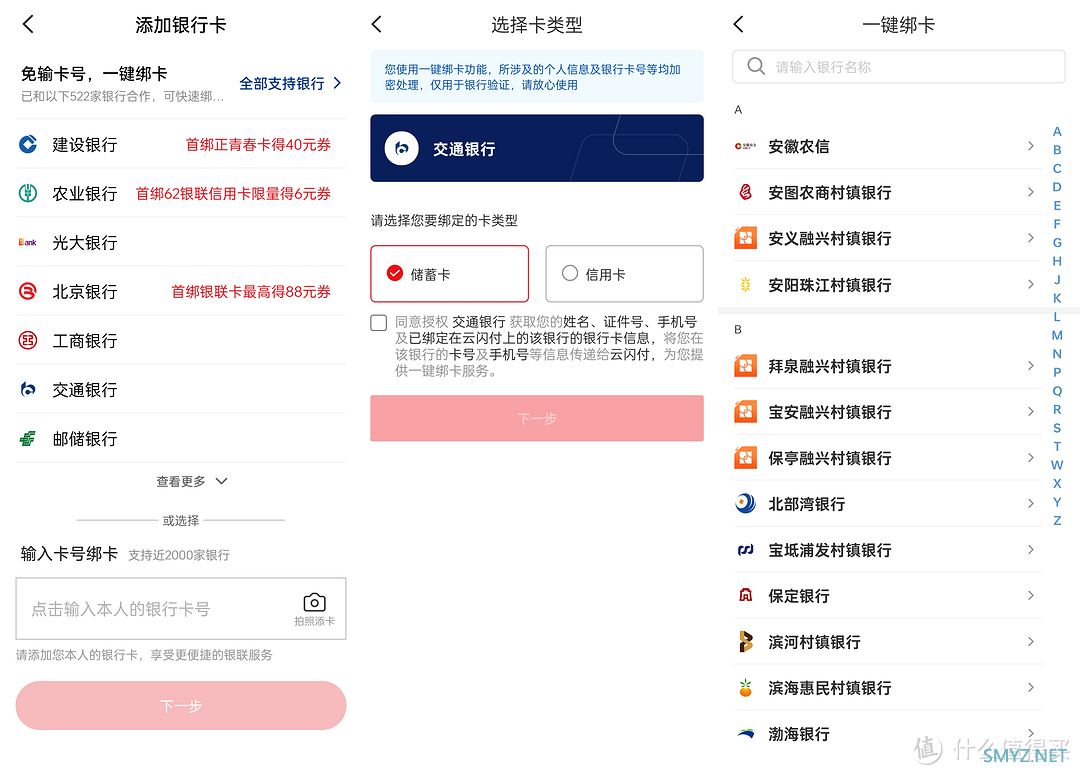
Task: Tap the 光大银行 logo icon
Action: tap(28, 242)
